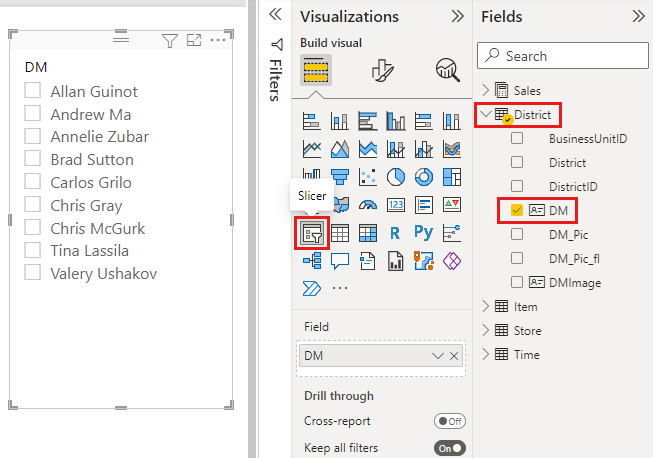
Task: Select the Stacked column chart visual
Action: (x=339, y=121)
